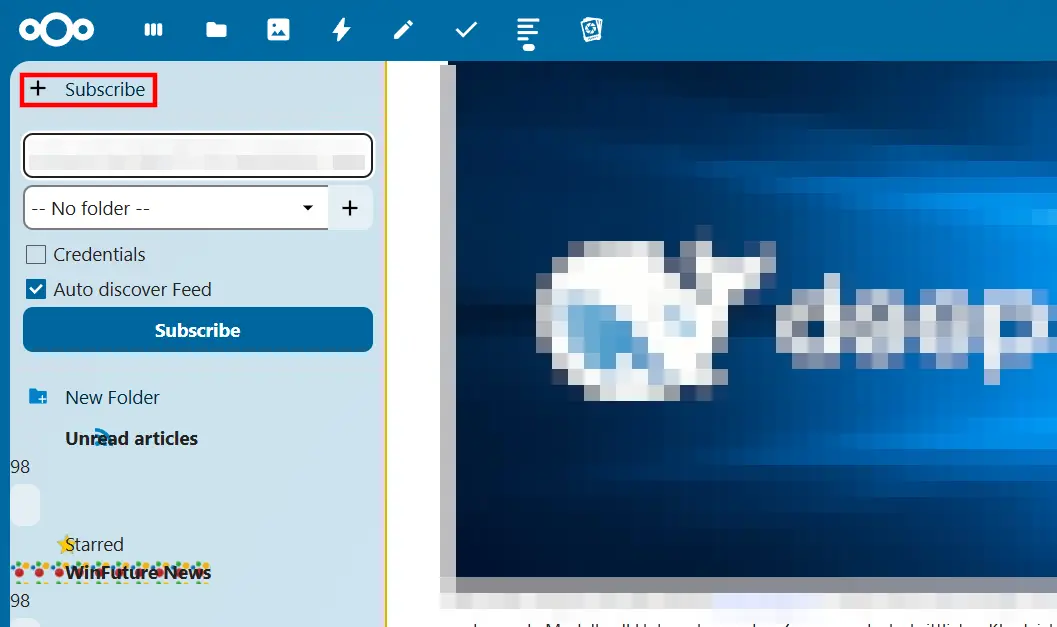The height and width of the screenshot is (627, 1057).
Task: Uncheck Auto discover Feed
Action: [x=36, y=290]
